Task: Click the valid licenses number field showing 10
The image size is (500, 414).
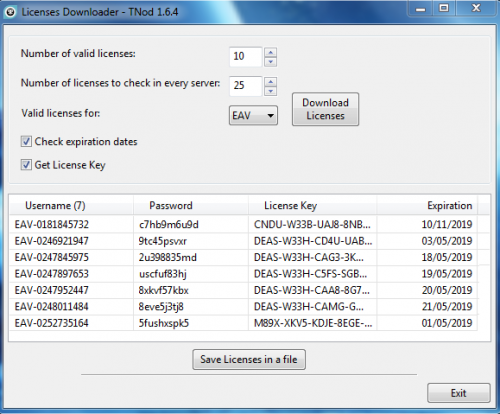Action: pyautogui.click(x=246, y=57)
